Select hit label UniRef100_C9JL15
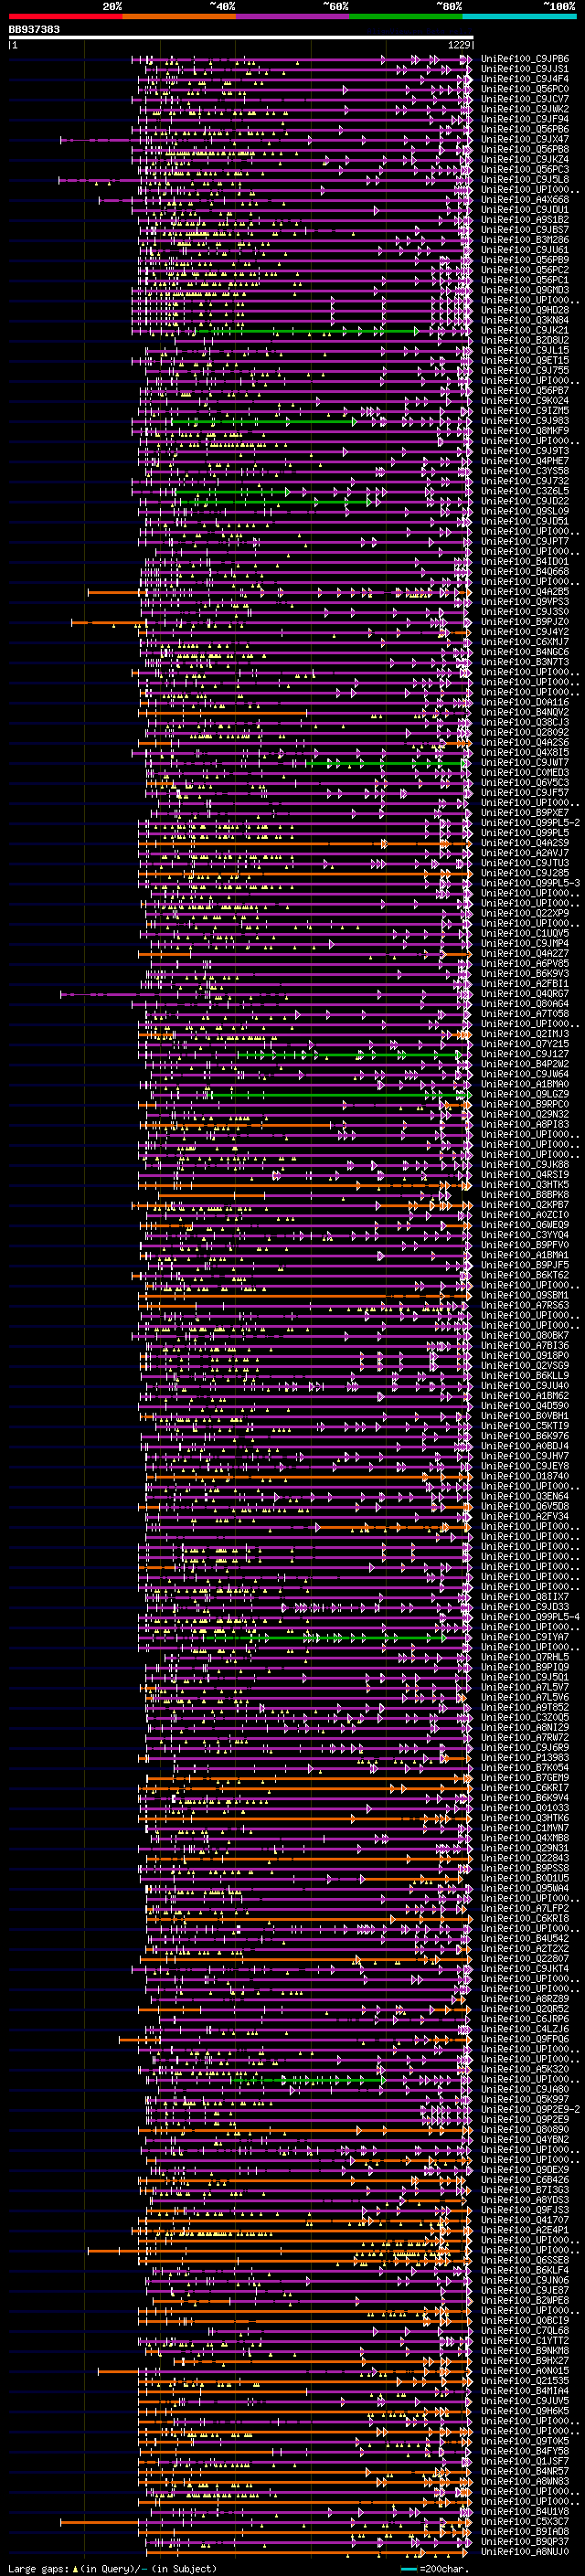Image resolution: width=585 pixels, height=2576 pixels. point(524,351)
